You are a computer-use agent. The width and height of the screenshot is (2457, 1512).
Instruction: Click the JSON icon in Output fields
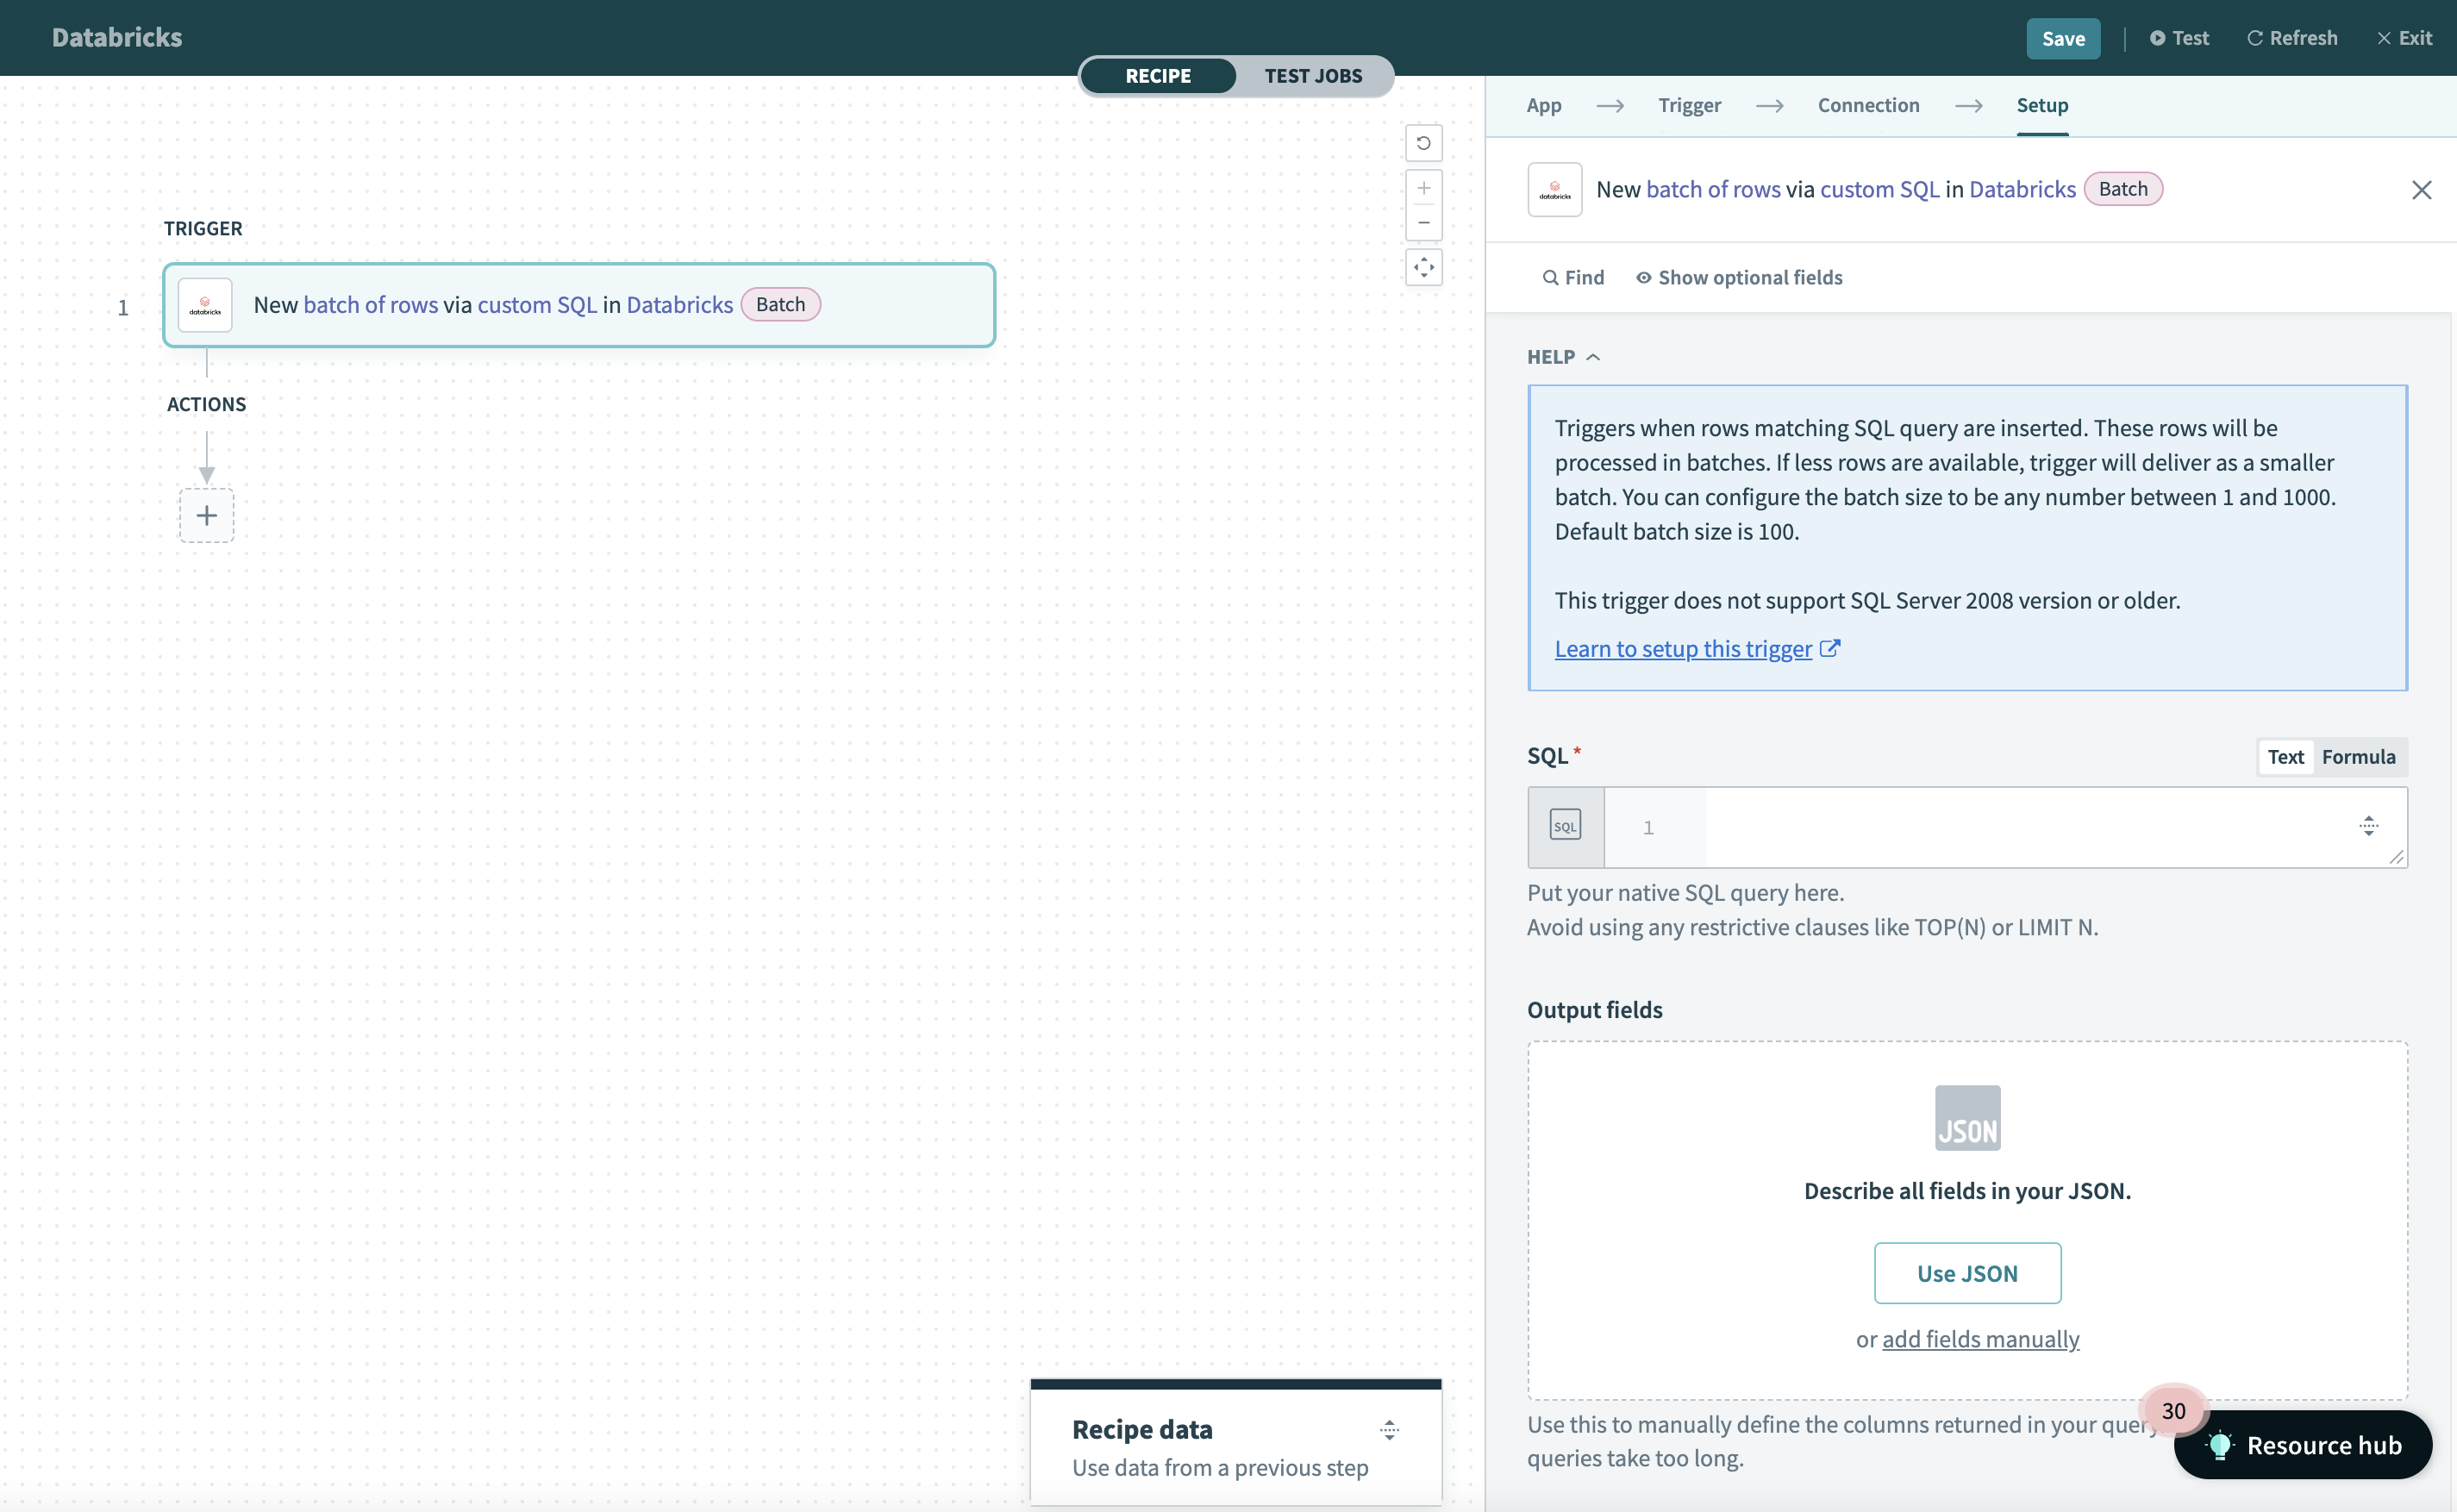1966,1117
